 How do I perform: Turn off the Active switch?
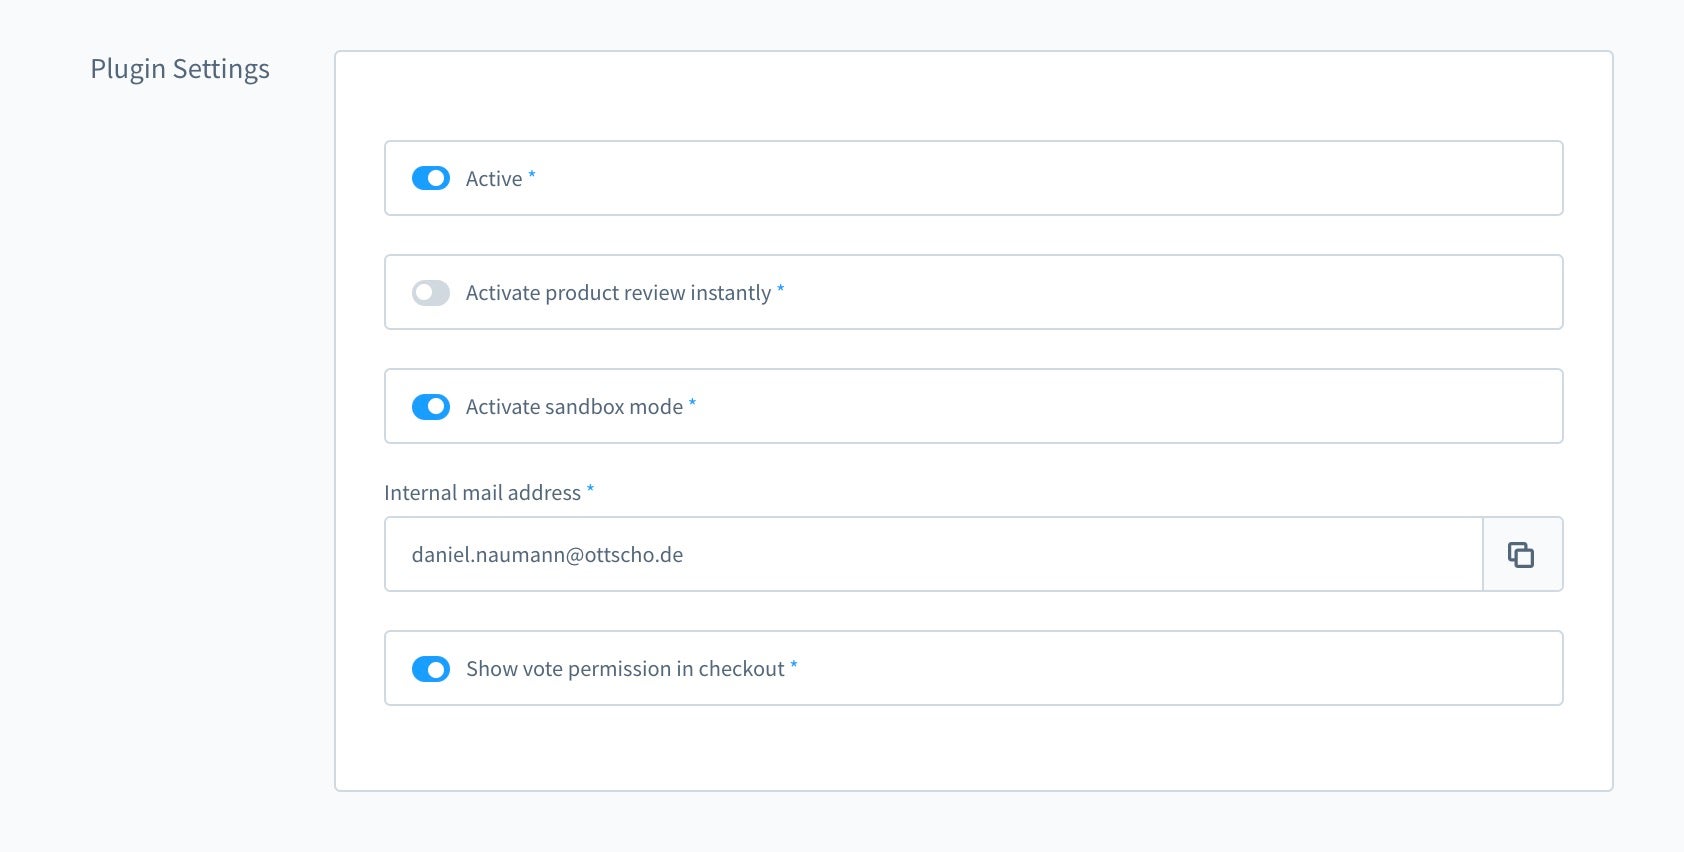[x=431, y=178]
